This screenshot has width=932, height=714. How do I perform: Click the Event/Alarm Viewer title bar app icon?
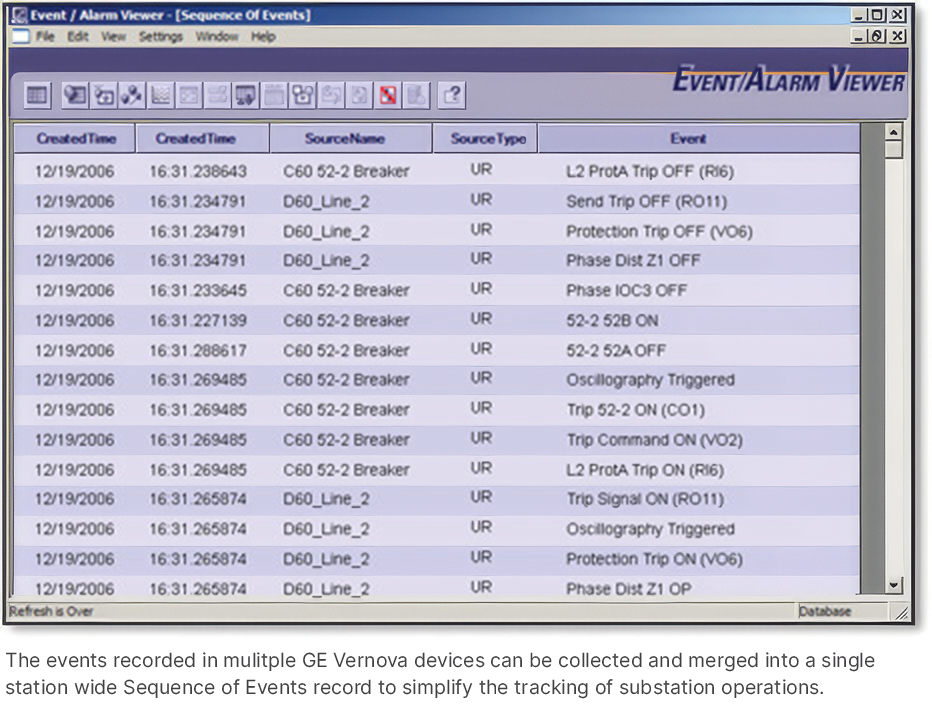tap(19, 15)
